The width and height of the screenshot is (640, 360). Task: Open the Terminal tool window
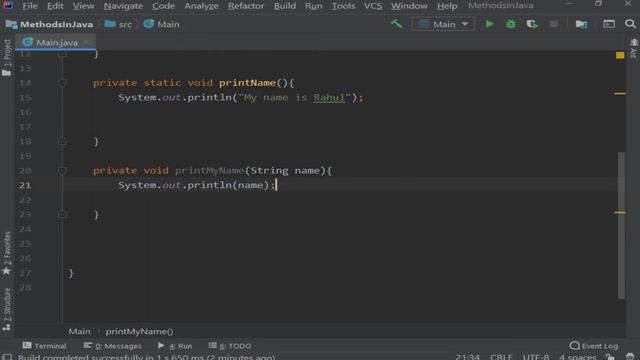[44, 346]
